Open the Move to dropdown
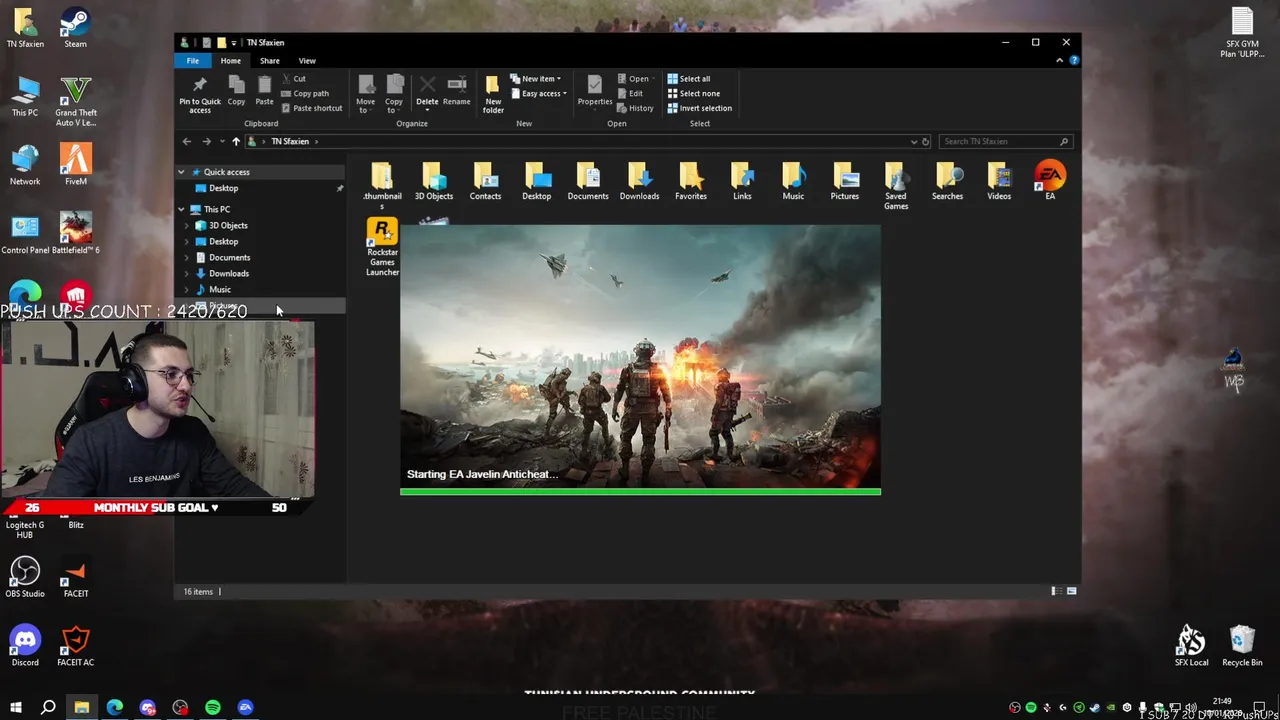 pos(365,94)
